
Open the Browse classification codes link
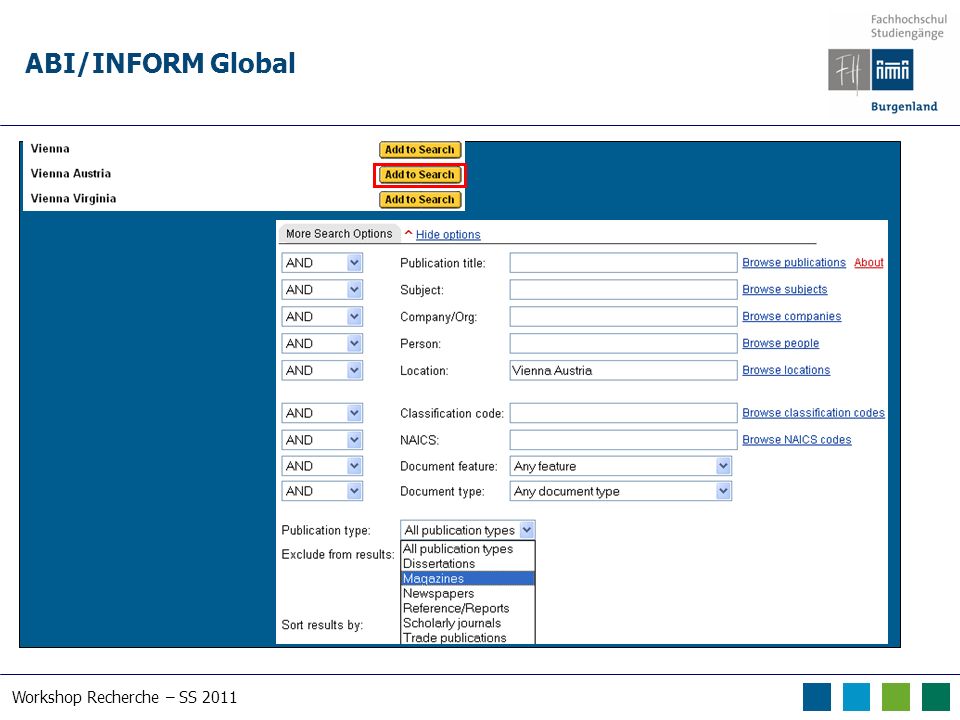pyautogui.click(x=814, y=413)
